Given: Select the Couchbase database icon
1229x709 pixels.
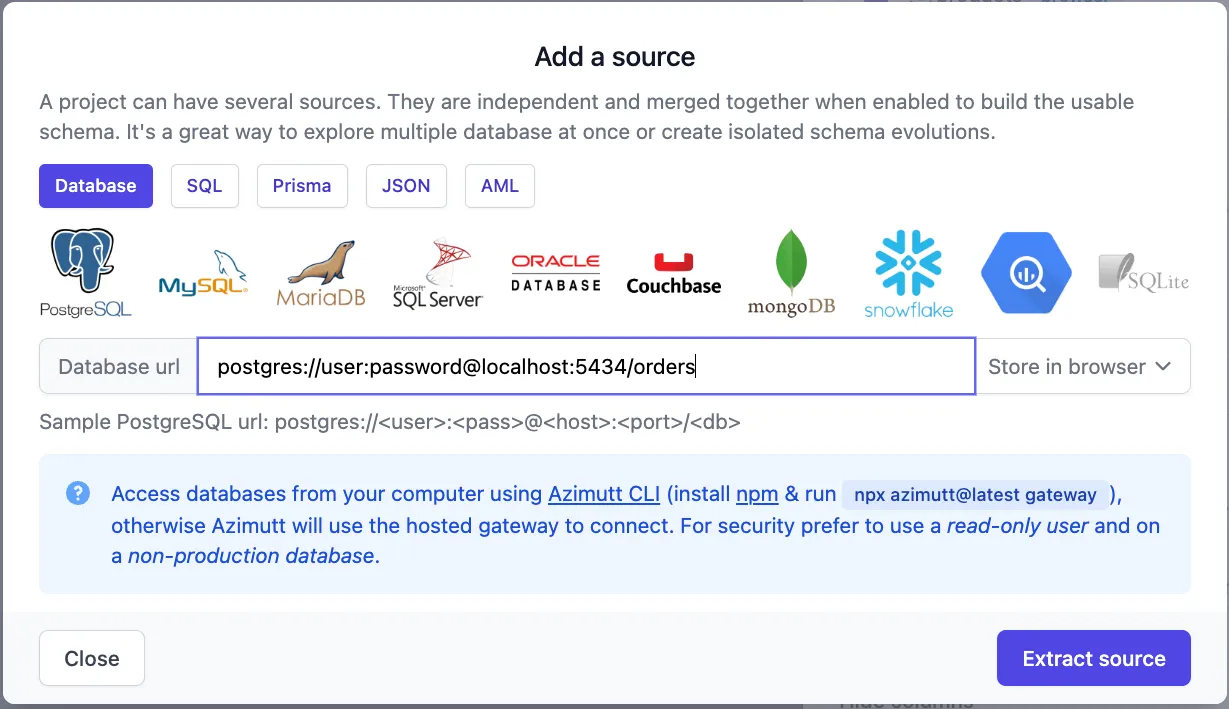Looking at the screenshot, I should click(x=673, y=274).
